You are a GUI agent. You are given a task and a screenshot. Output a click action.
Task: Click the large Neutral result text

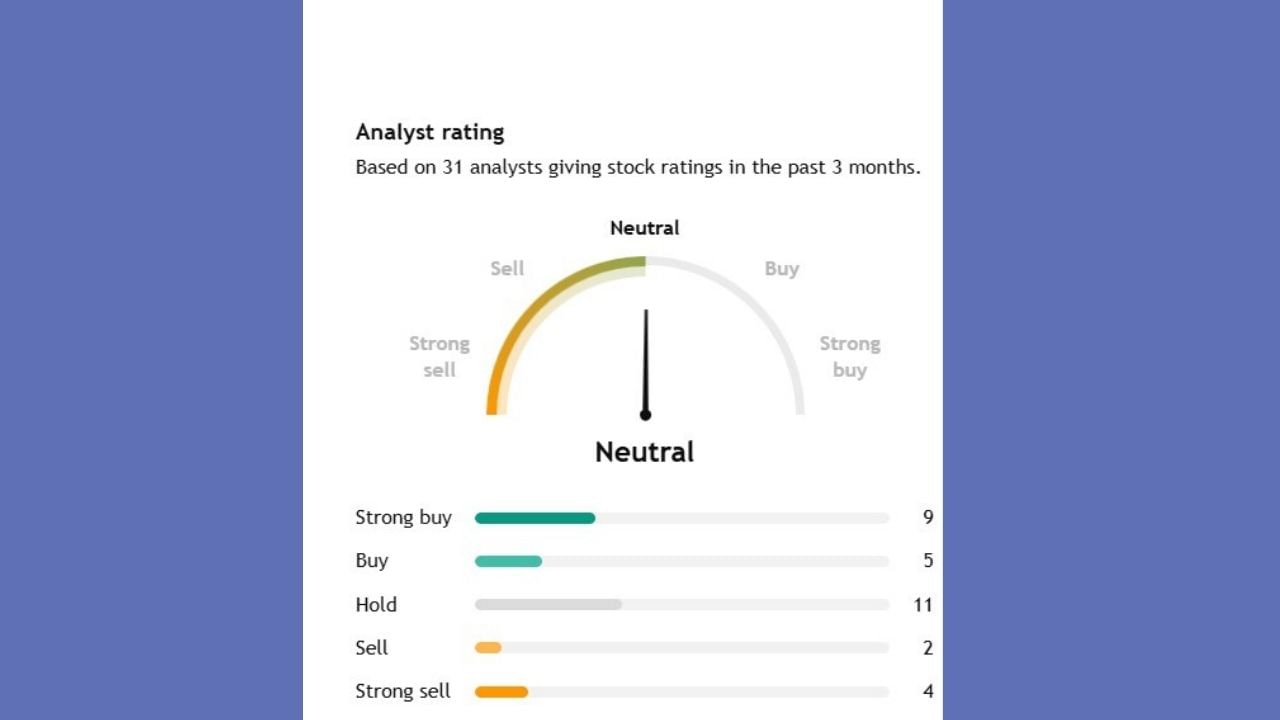(x=644, y=452)
